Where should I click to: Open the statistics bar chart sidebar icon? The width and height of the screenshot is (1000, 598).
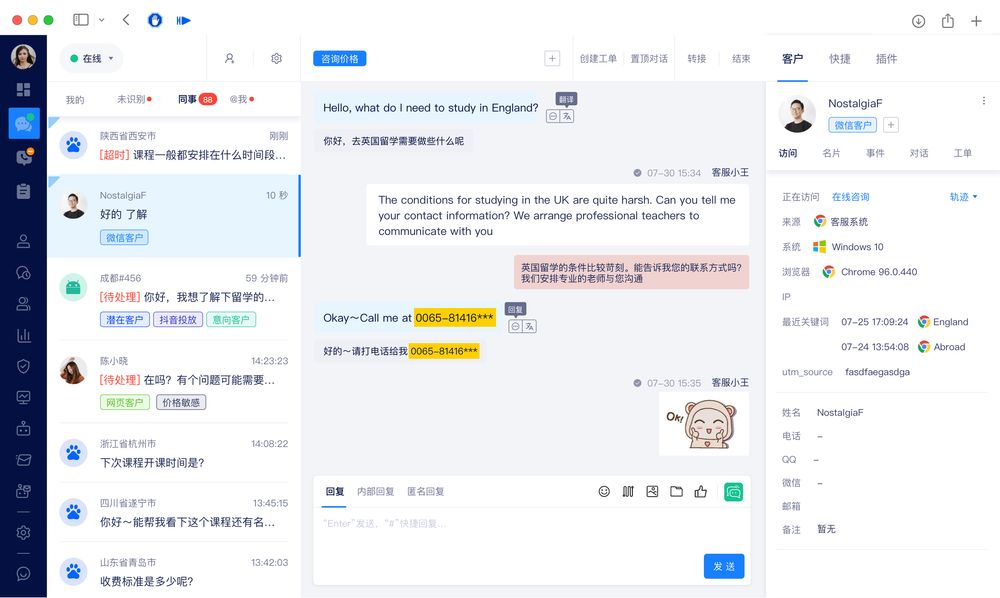click(x=23, y=335)
